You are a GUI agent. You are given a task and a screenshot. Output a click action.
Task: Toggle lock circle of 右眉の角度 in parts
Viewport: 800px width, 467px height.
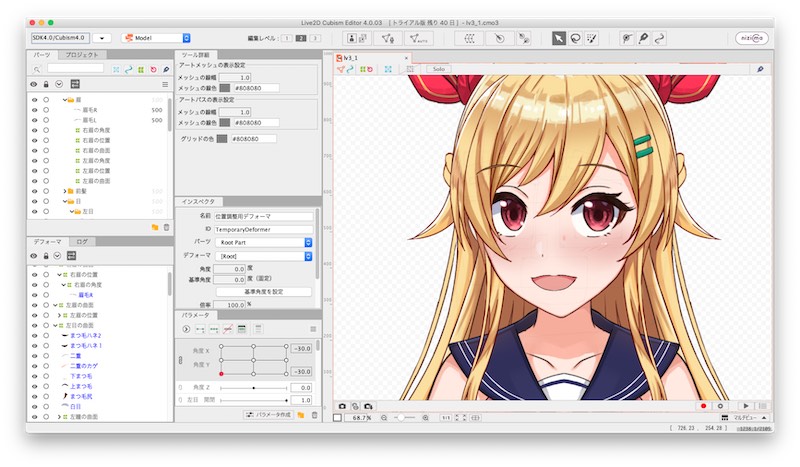point(46,130)
